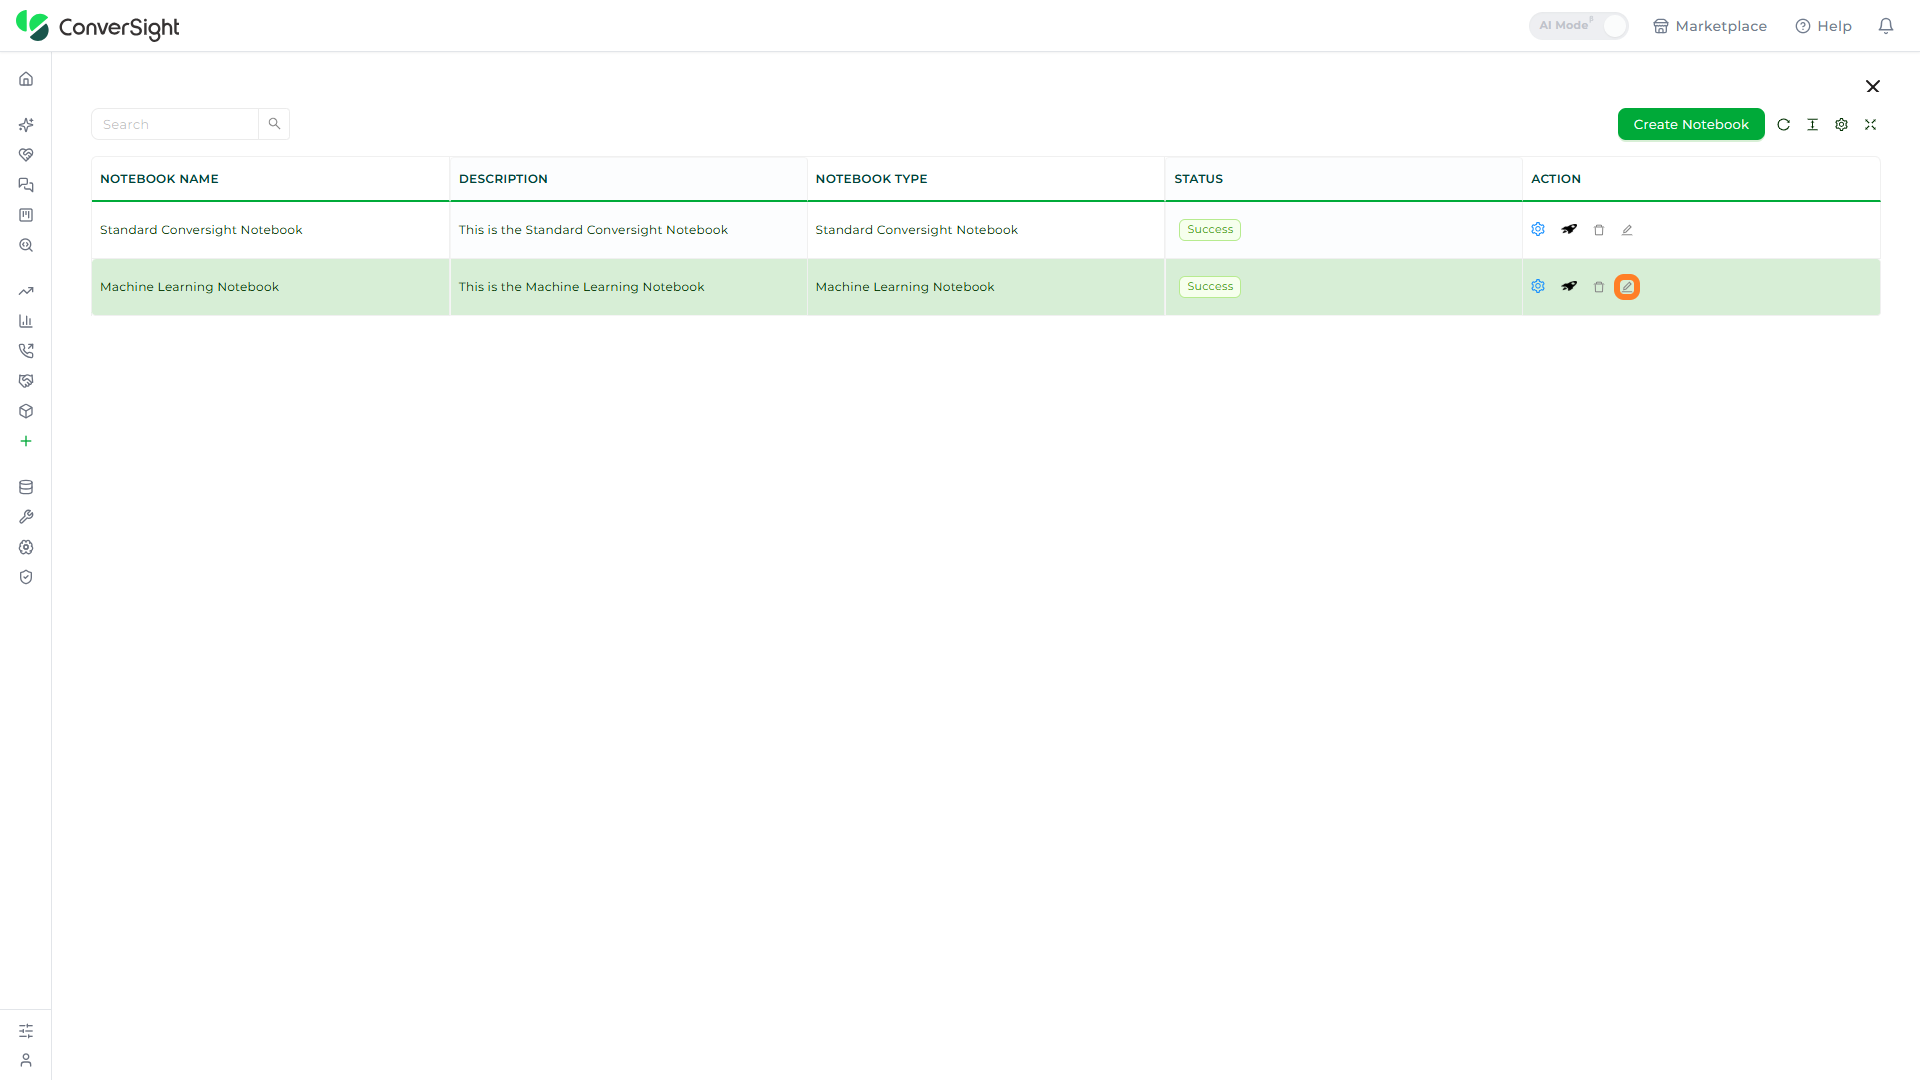Open the wrench tools icon in sidebar
1920x1080 pixels.
[x=26, y=517]
